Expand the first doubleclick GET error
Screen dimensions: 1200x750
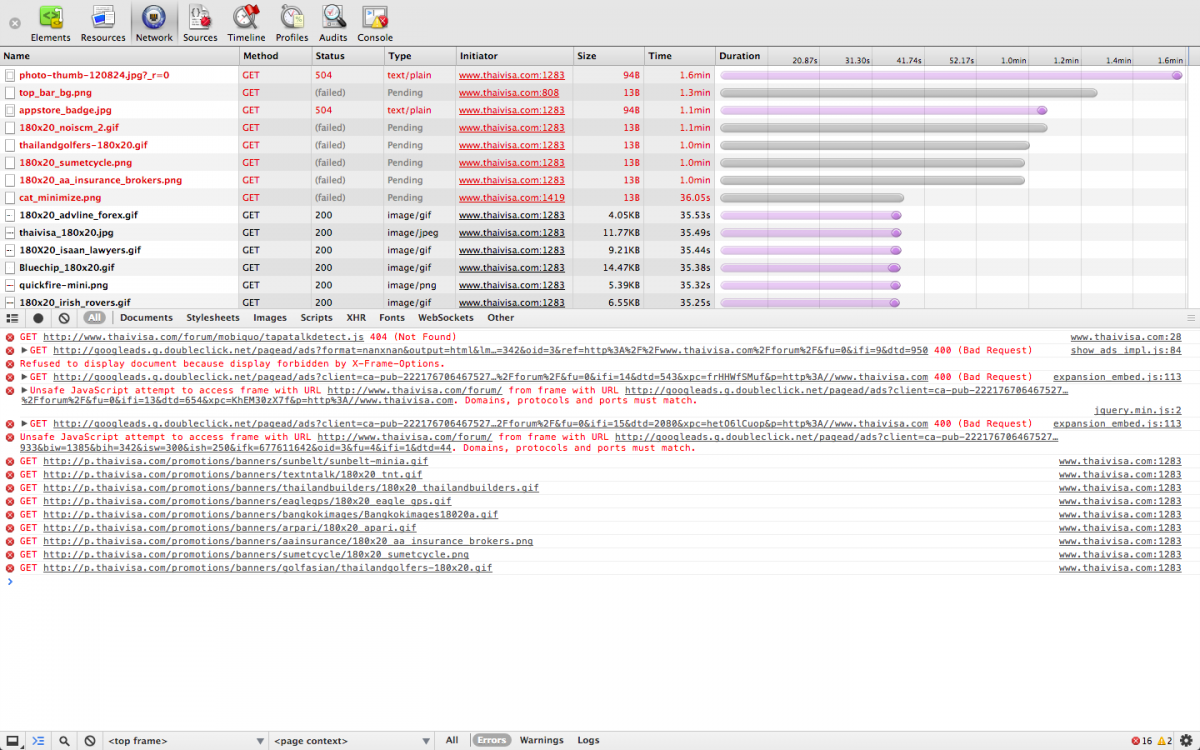[x=24, y=350]
